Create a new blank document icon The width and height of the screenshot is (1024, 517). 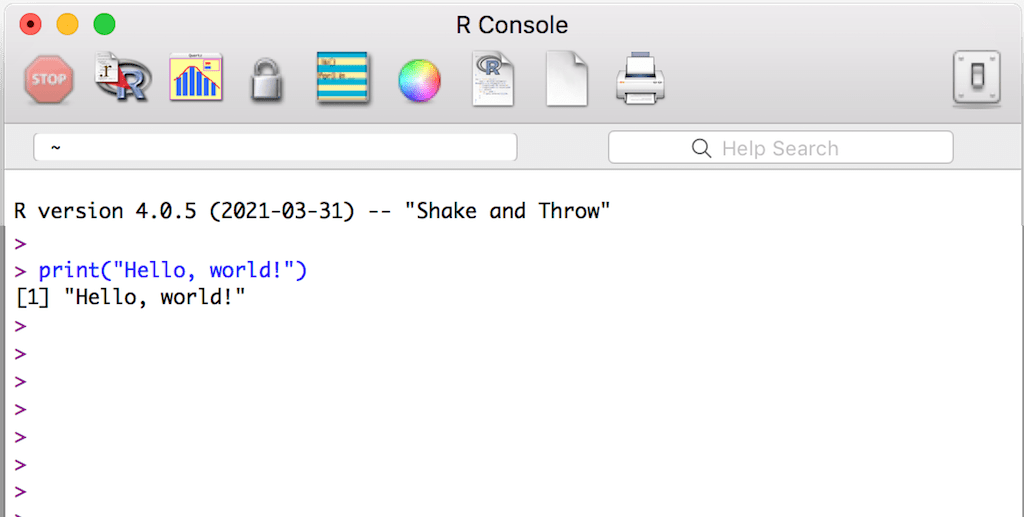pyautogui.click(x=567, y=80)
